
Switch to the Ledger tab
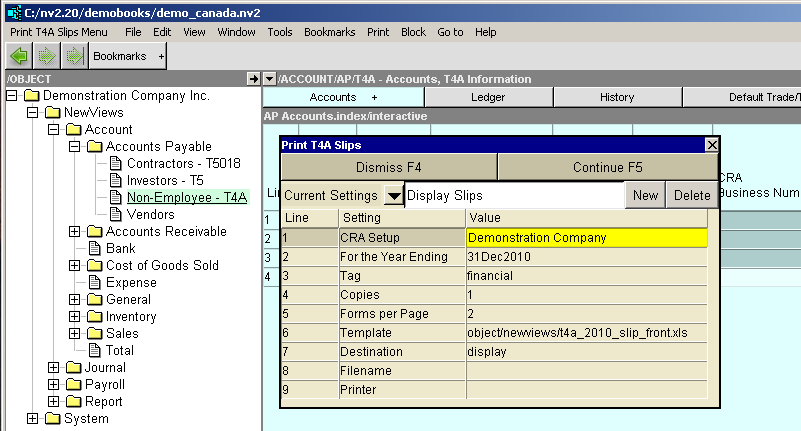pos(488,97)
